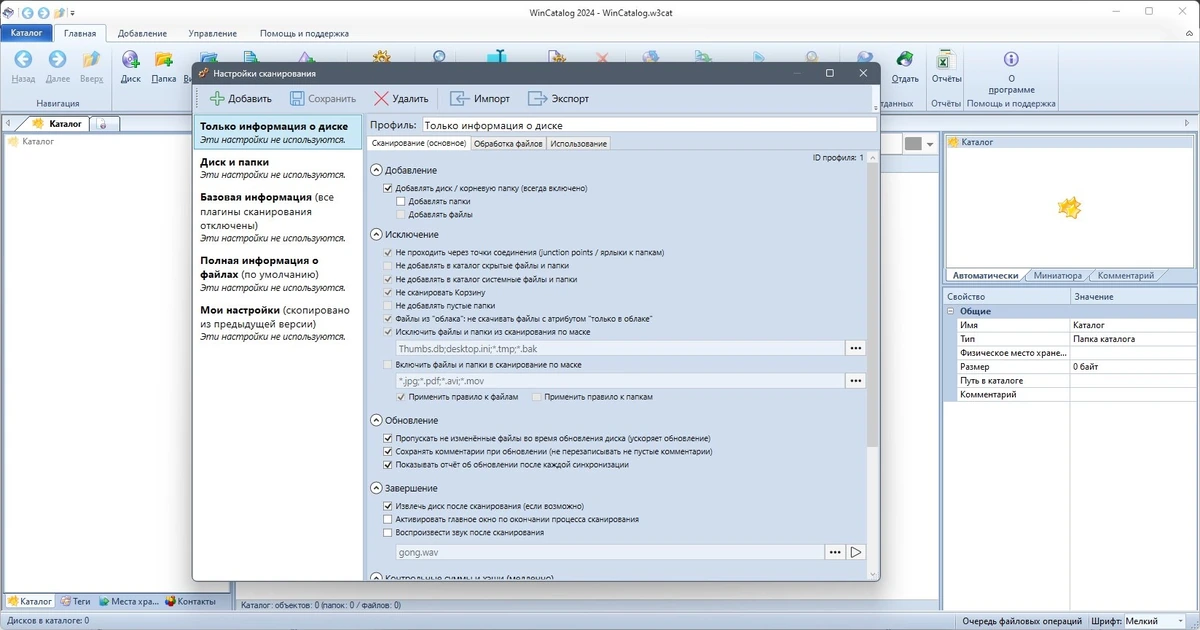Toggle the 'Добавлять файлы' checkbox

click(x=401, y=214)
